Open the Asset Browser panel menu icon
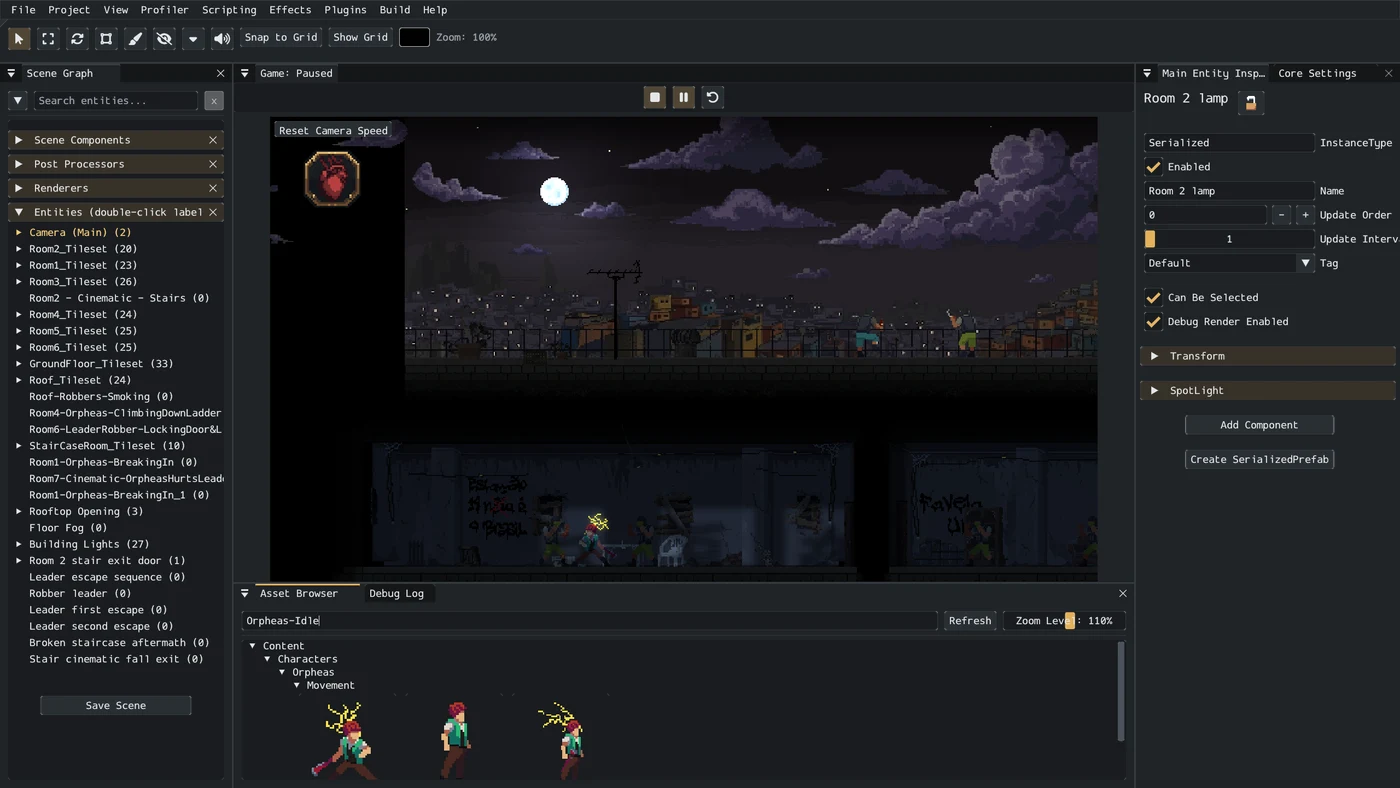1400x788 pixels. 245,593
